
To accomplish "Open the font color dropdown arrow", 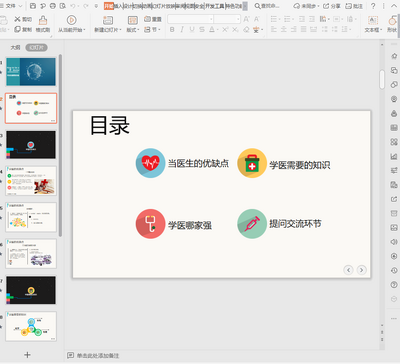I will pos(218,30).
